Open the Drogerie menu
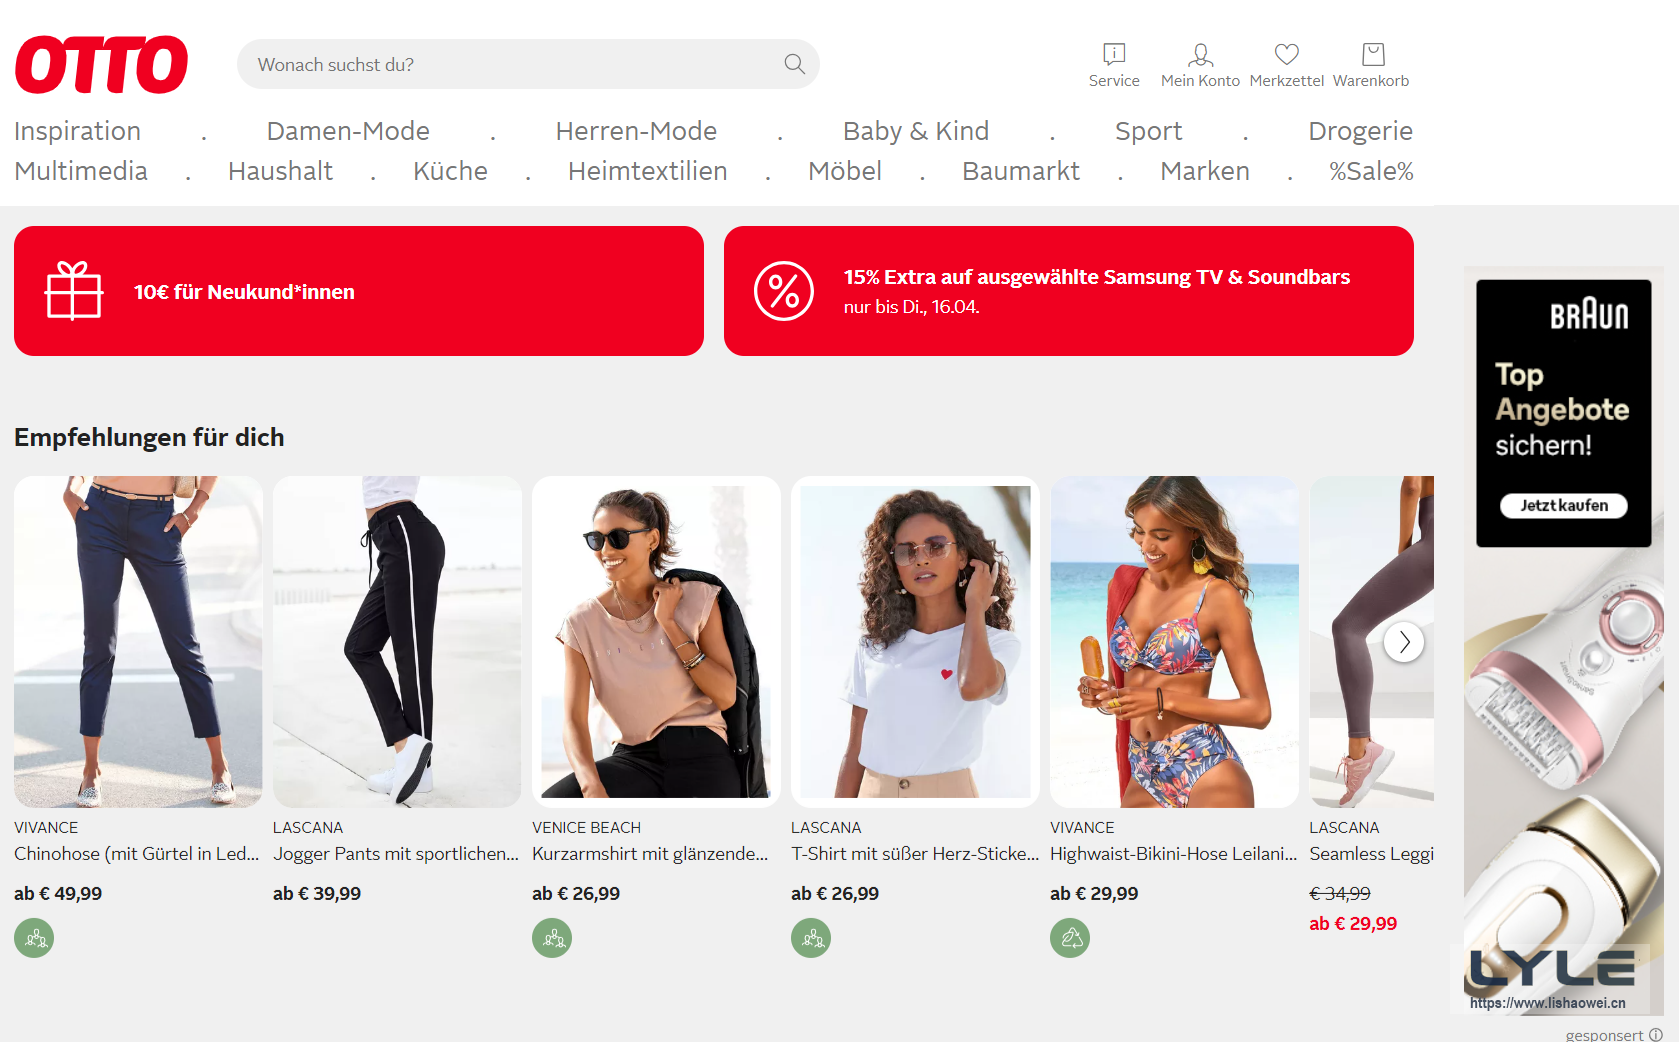Image resolution: width=1679 pixels, height=1042 pixels. (x=1361, y=131)
